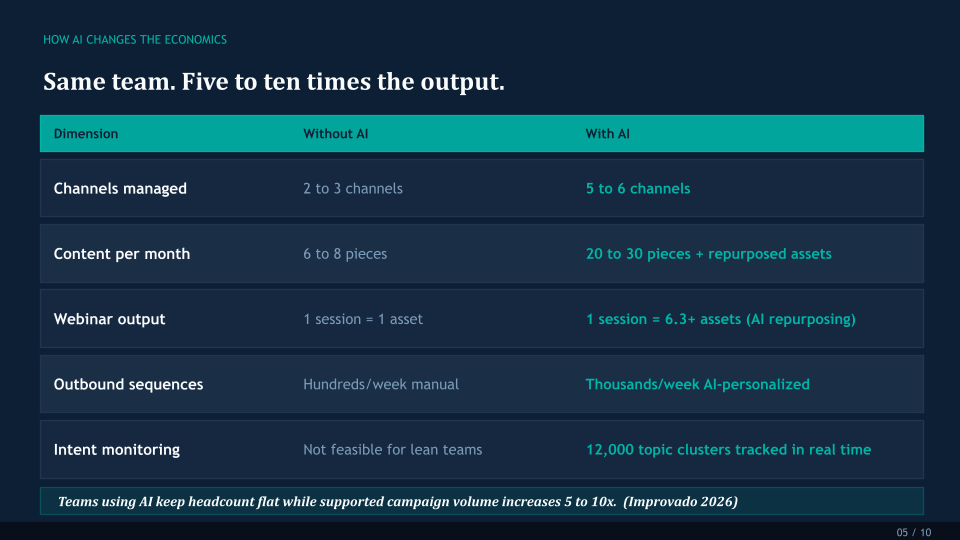Screen dimensions: 960x540
Task: Click the "HOW AI CHANGES THE ECONOMICS" section label
Action: [x=135, y=40]
